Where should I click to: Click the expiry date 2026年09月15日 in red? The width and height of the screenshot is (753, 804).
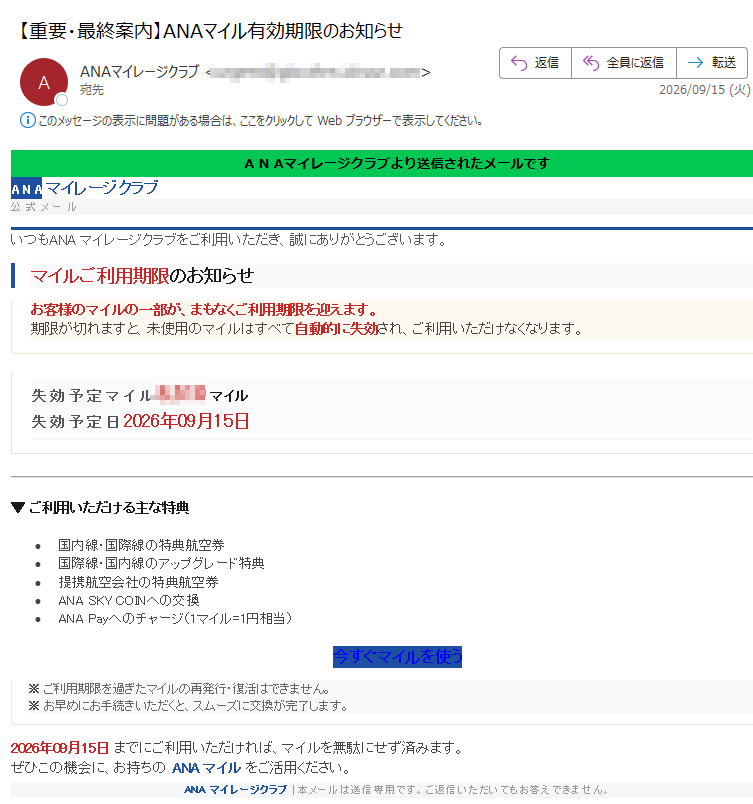(x=186, y=421)
